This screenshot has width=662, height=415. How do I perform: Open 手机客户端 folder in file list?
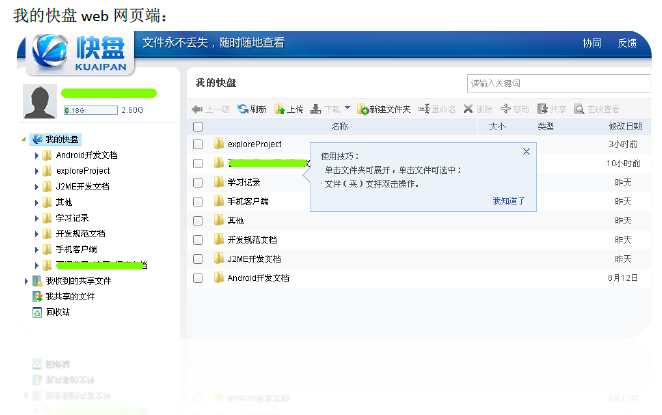[248, 201]
